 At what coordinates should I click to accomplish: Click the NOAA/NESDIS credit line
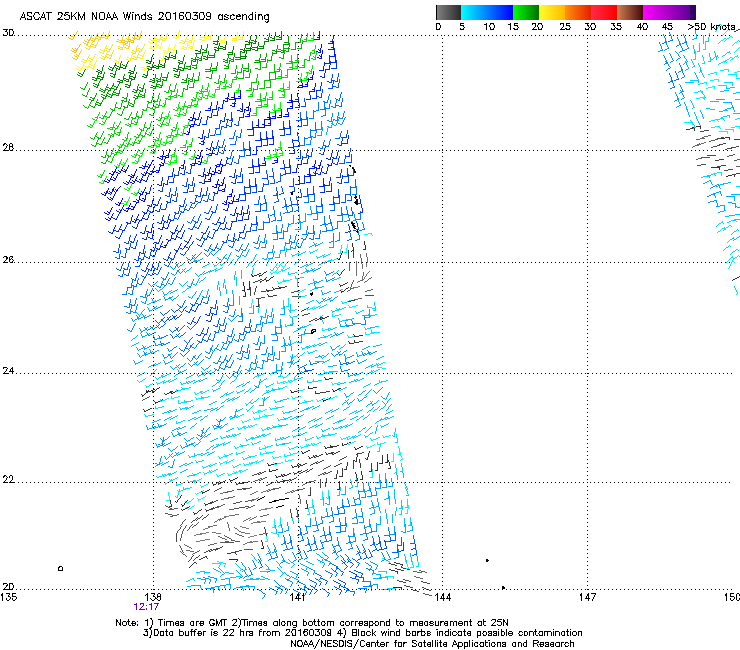[432, 644]
